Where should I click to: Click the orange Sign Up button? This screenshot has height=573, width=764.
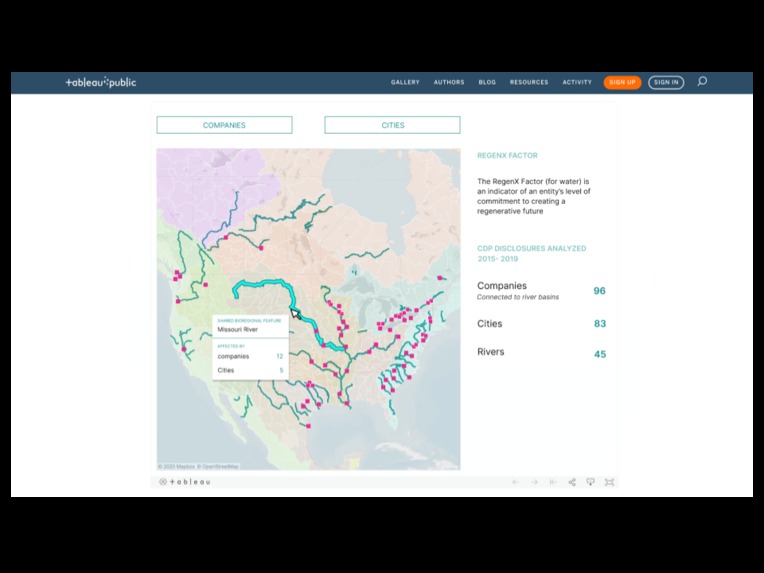622,82
